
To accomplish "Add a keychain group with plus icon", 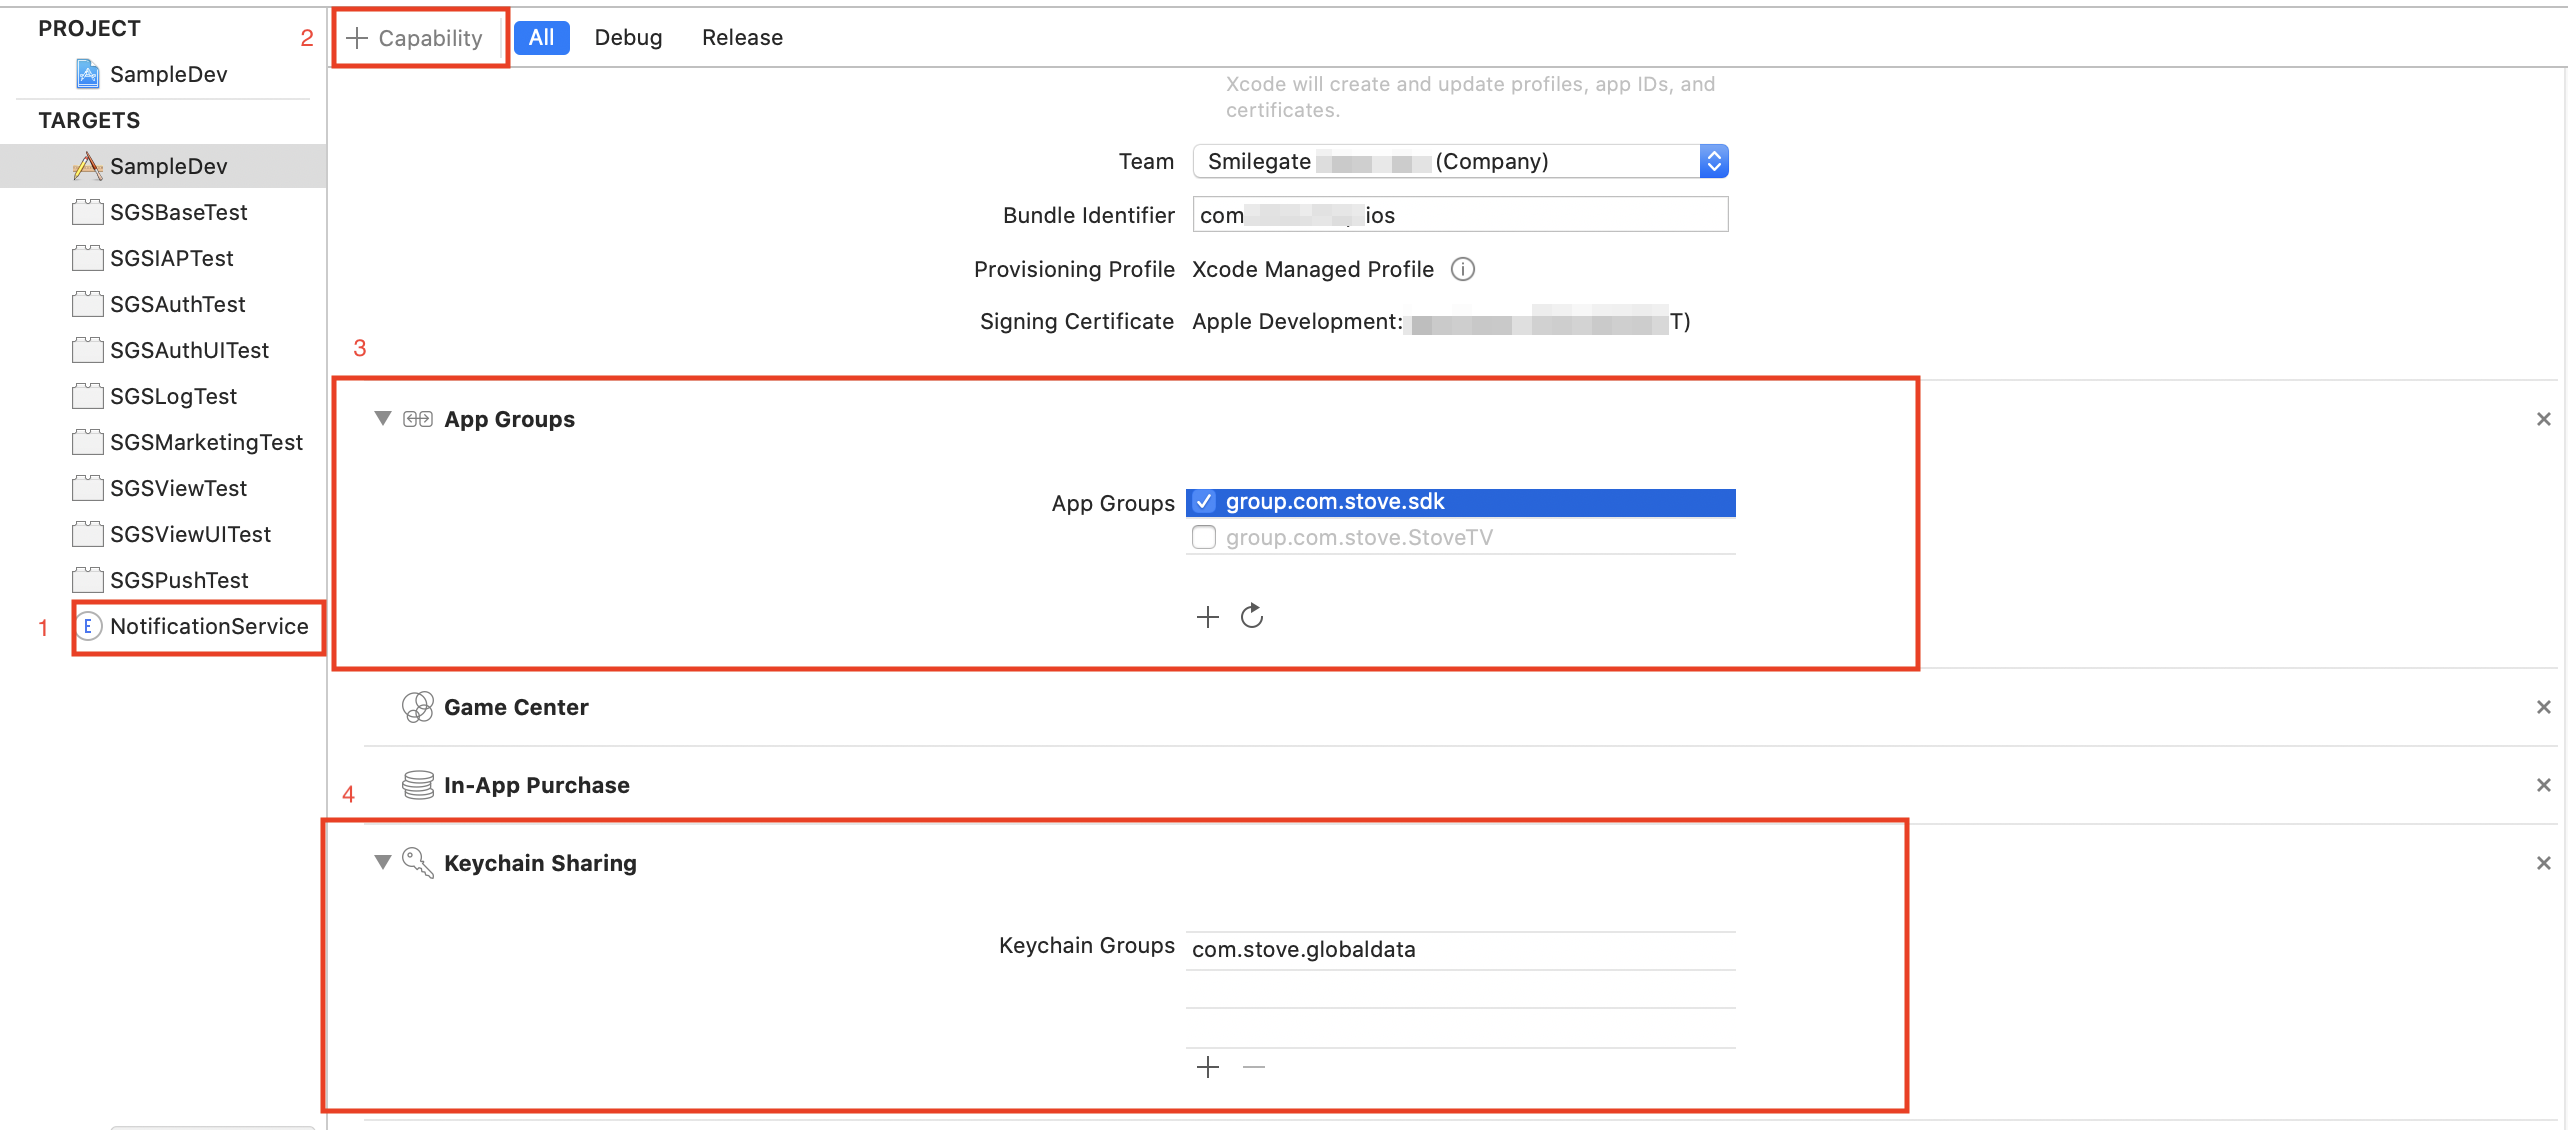I will 1208,1067.
